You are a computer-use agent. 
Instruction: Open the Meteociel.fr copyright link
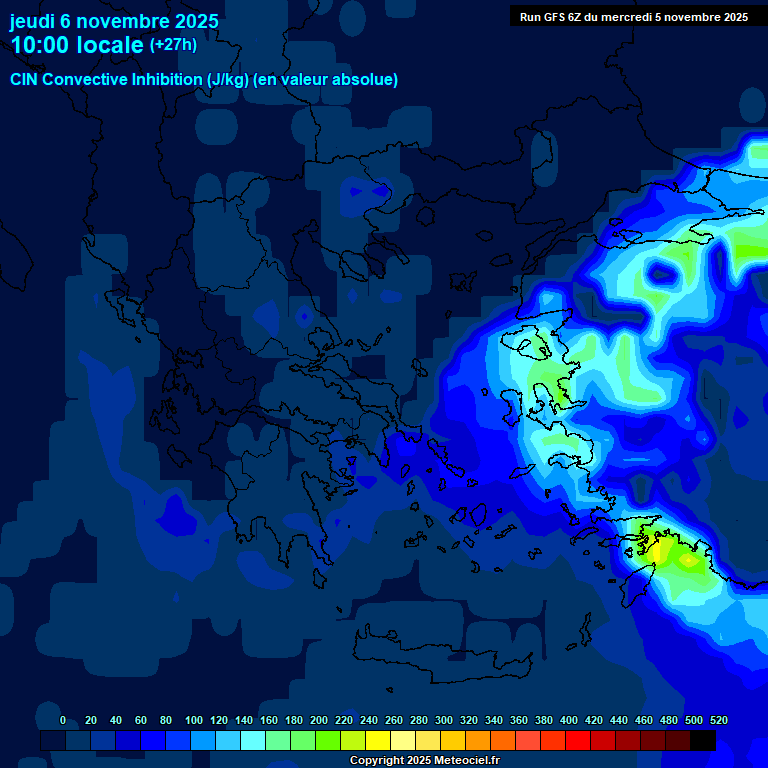pos(424,761)
